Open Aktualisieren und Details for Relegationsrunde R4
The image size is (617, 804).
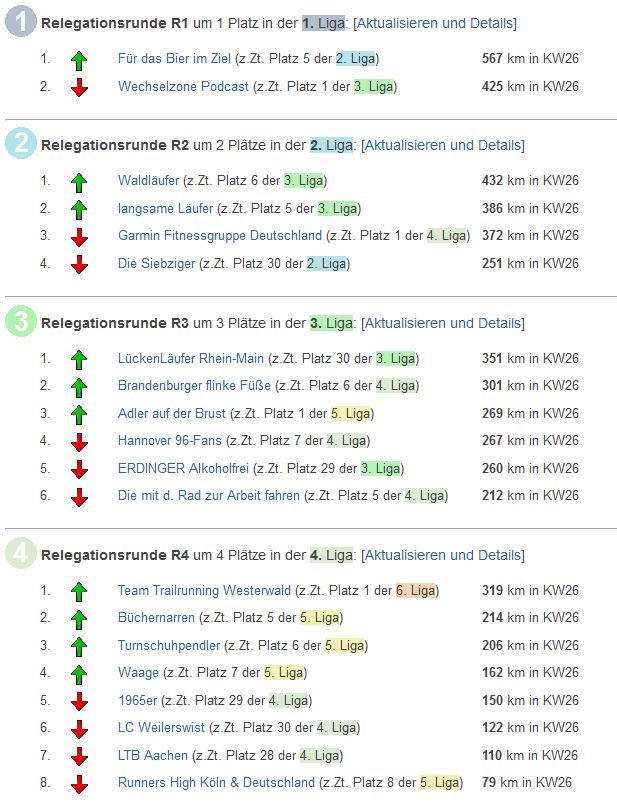442,555
